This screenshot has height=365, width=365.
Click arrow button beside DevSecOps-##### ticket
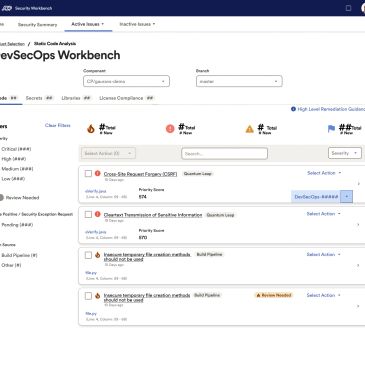(x=347, y=197)
